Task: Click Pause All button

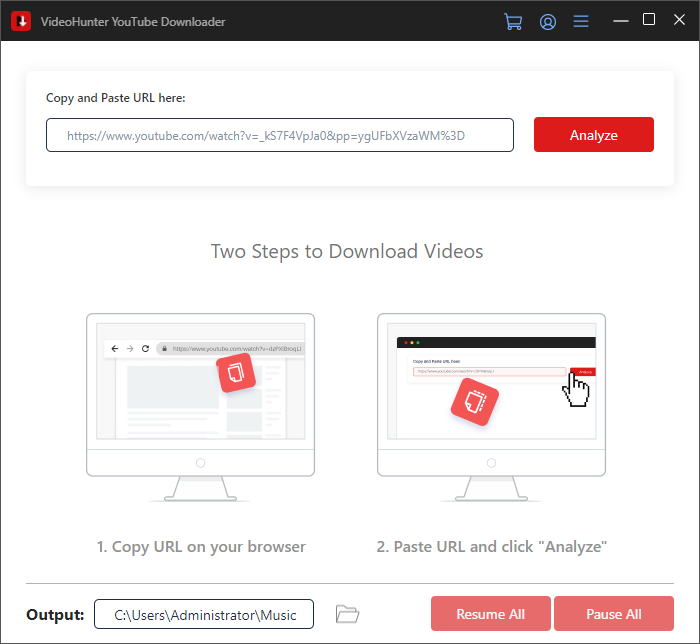Action: click(614, 614)
